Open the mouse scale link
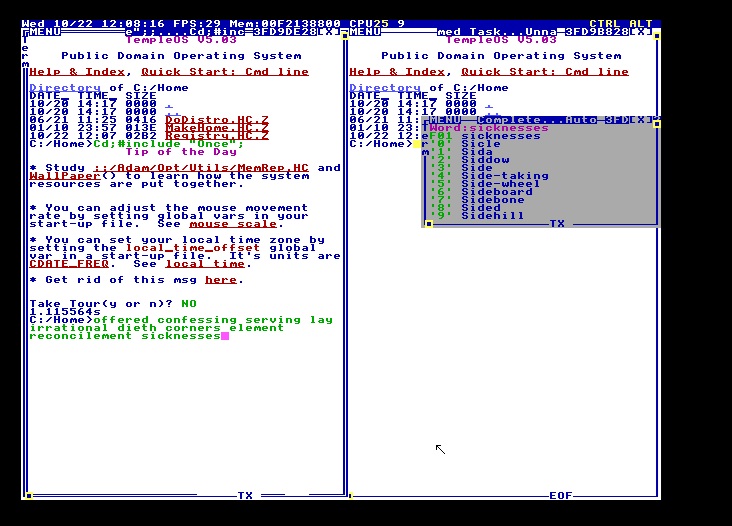The height and width of the screenshot is (526, 732). pyautogui.click(x=233, y=224)
